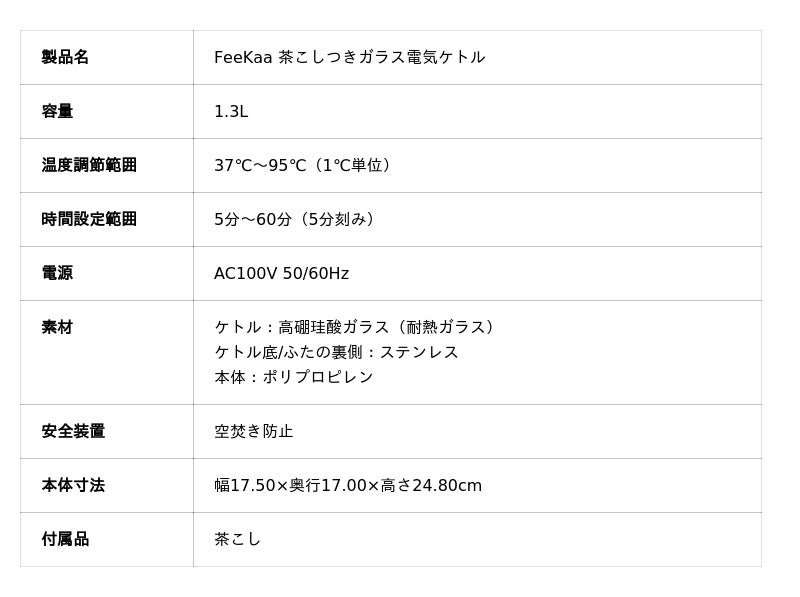Click the 1.3L capacity value
Screen dimensions: 800x597
coord(231,111)
